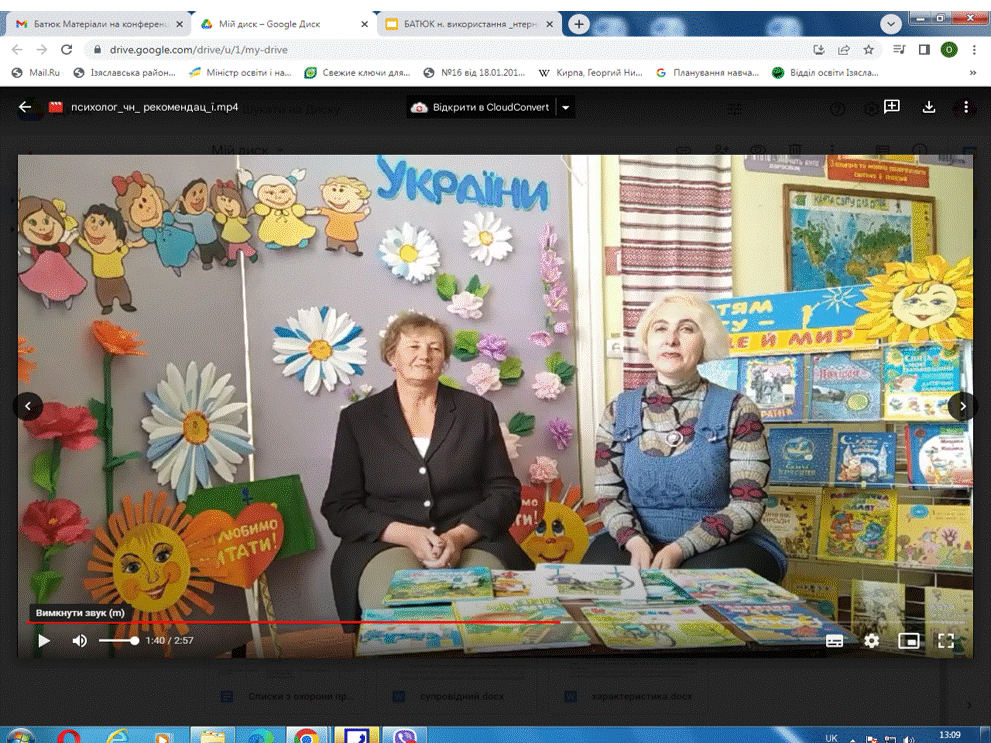Expand the Chrome tab search dropdown
991x743 pixels.
pyautogui.click(x=891, y=23)
